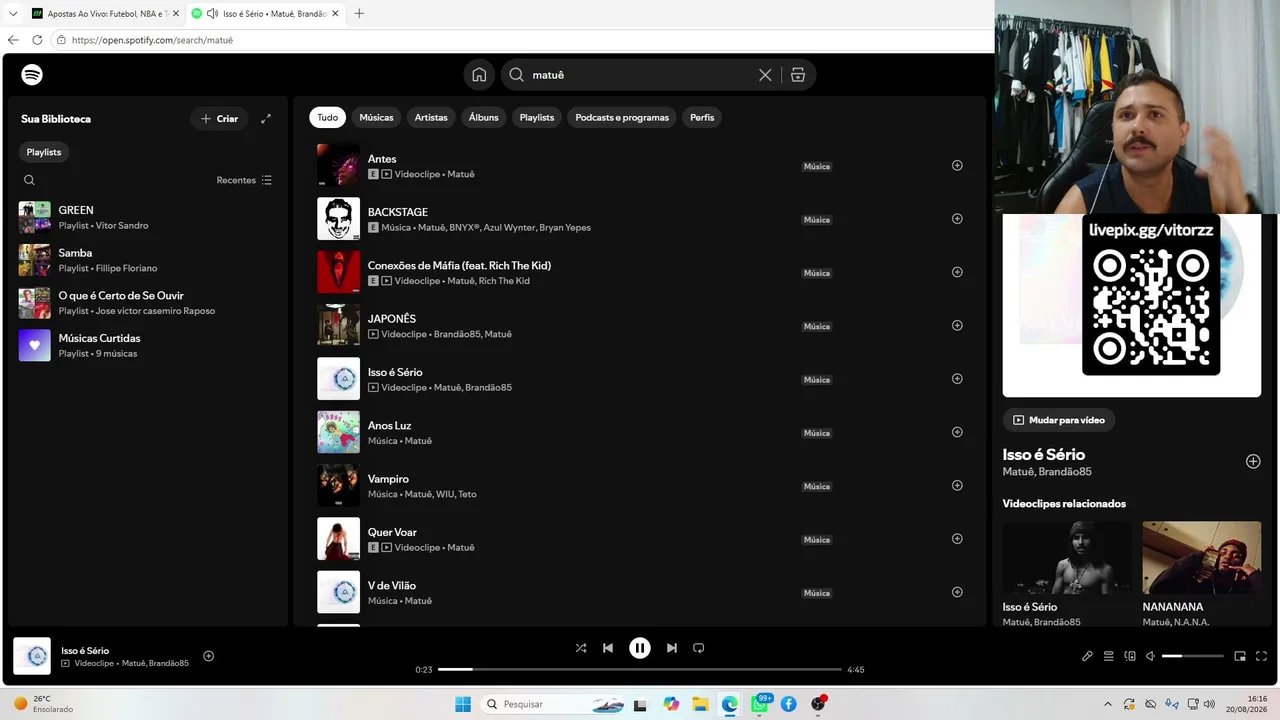Toggle the Playlists chip in the library

point(44,152)
